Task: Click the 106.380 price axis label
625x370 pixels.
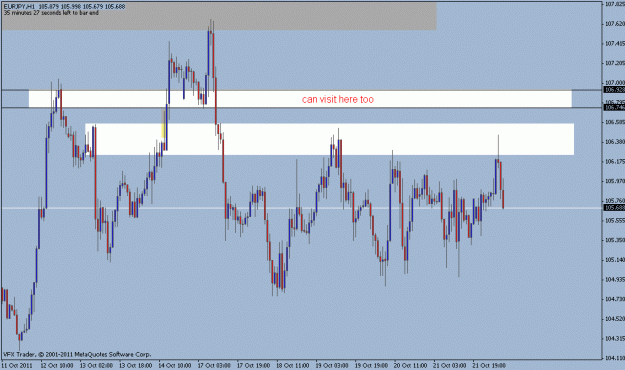Action: pyautogui.click(x=615, y=142)
